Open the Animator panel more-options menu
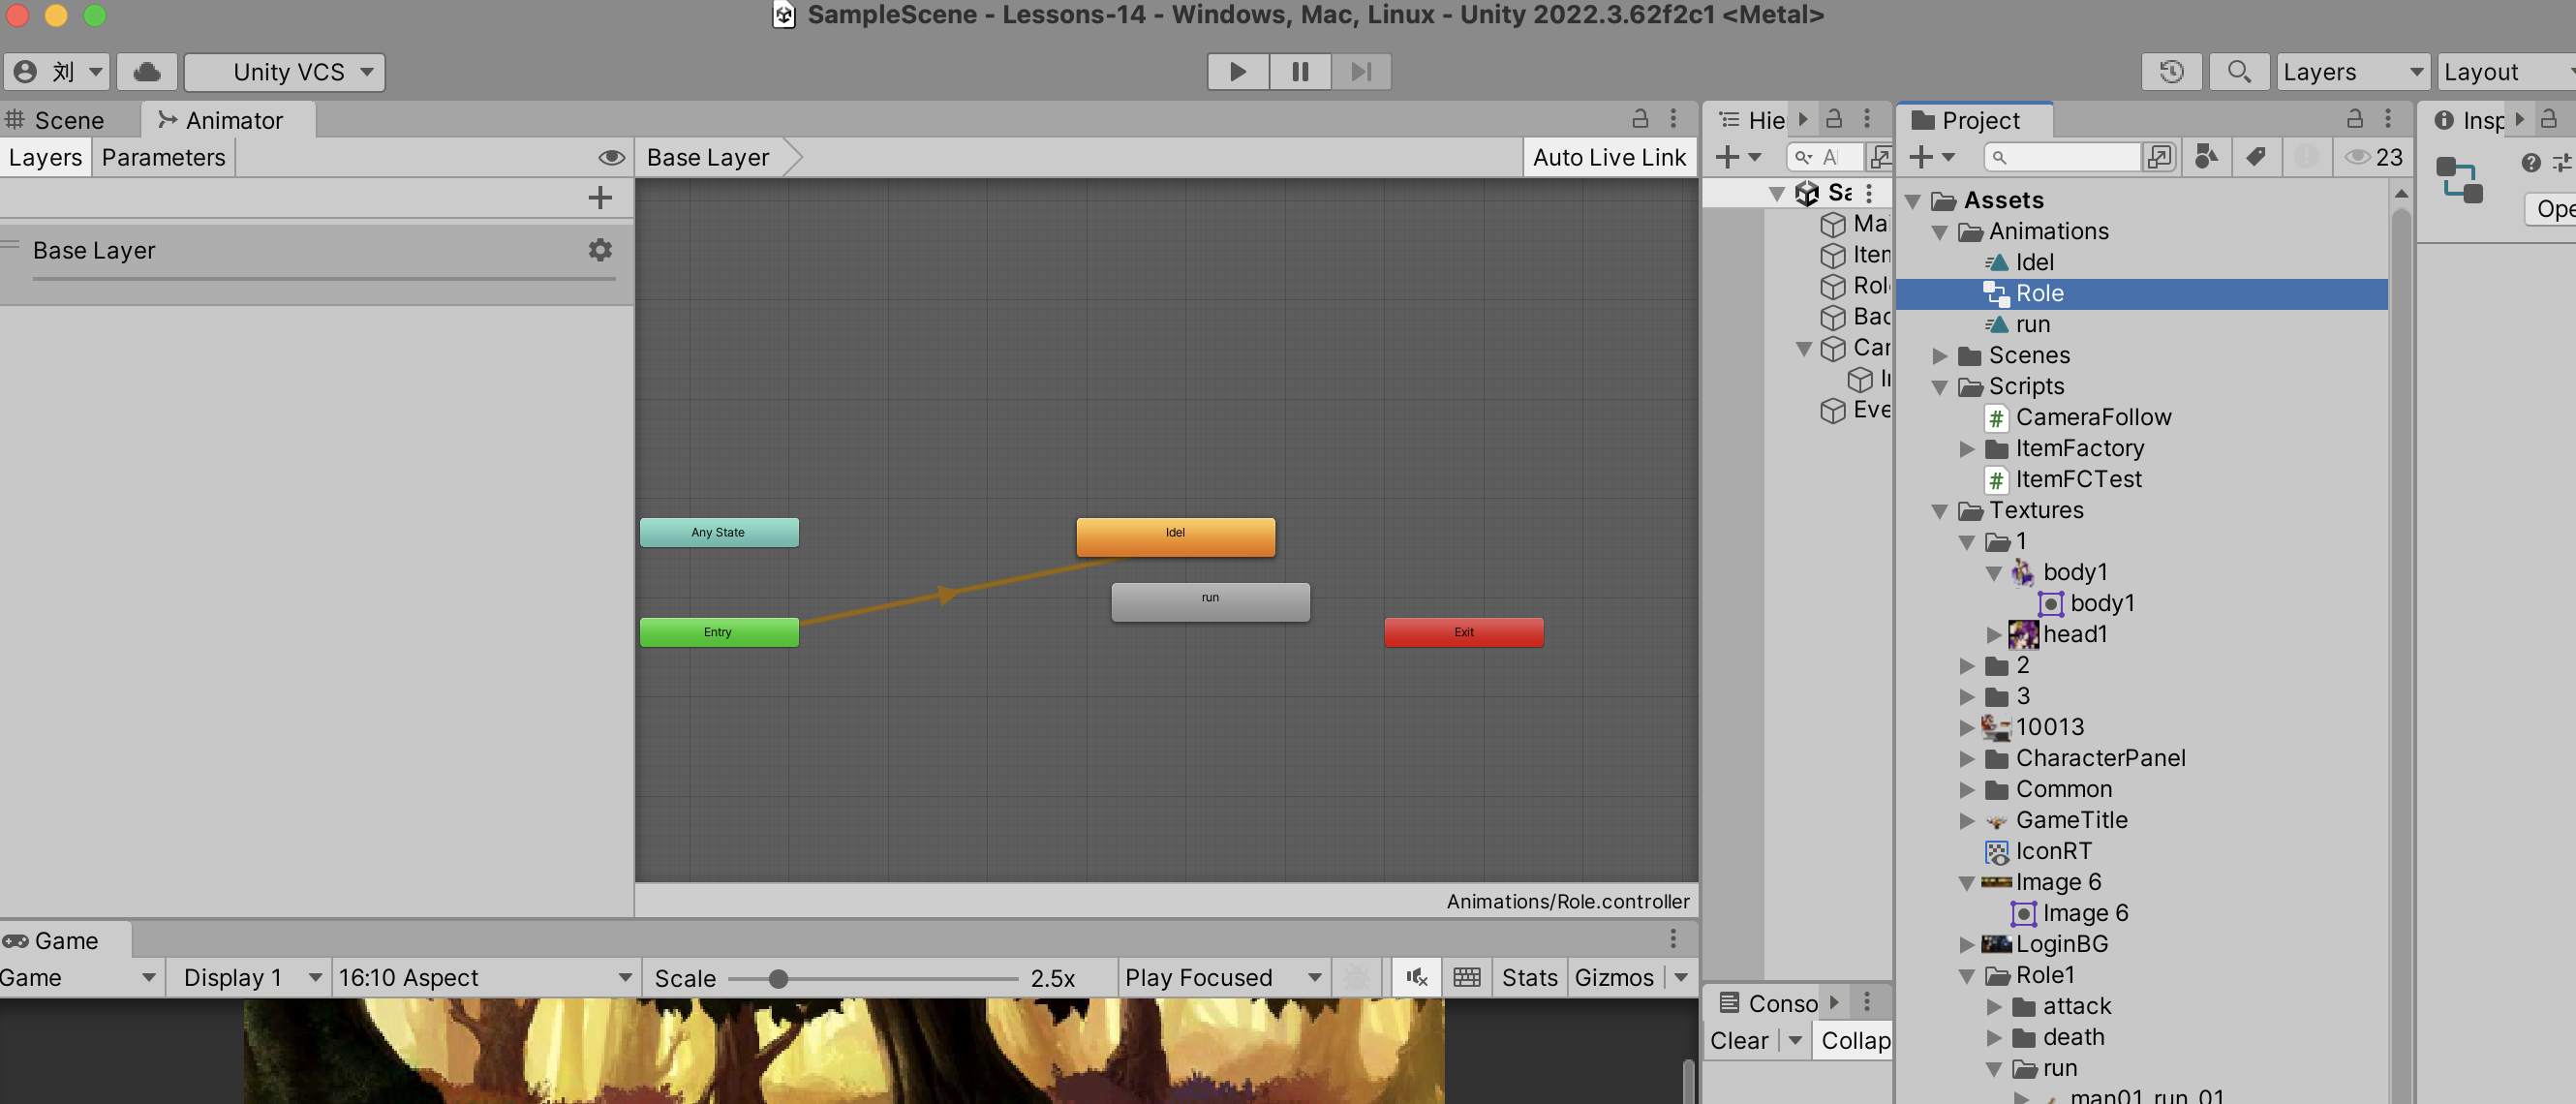The image size is (2576, 1104). point(1673,119)
